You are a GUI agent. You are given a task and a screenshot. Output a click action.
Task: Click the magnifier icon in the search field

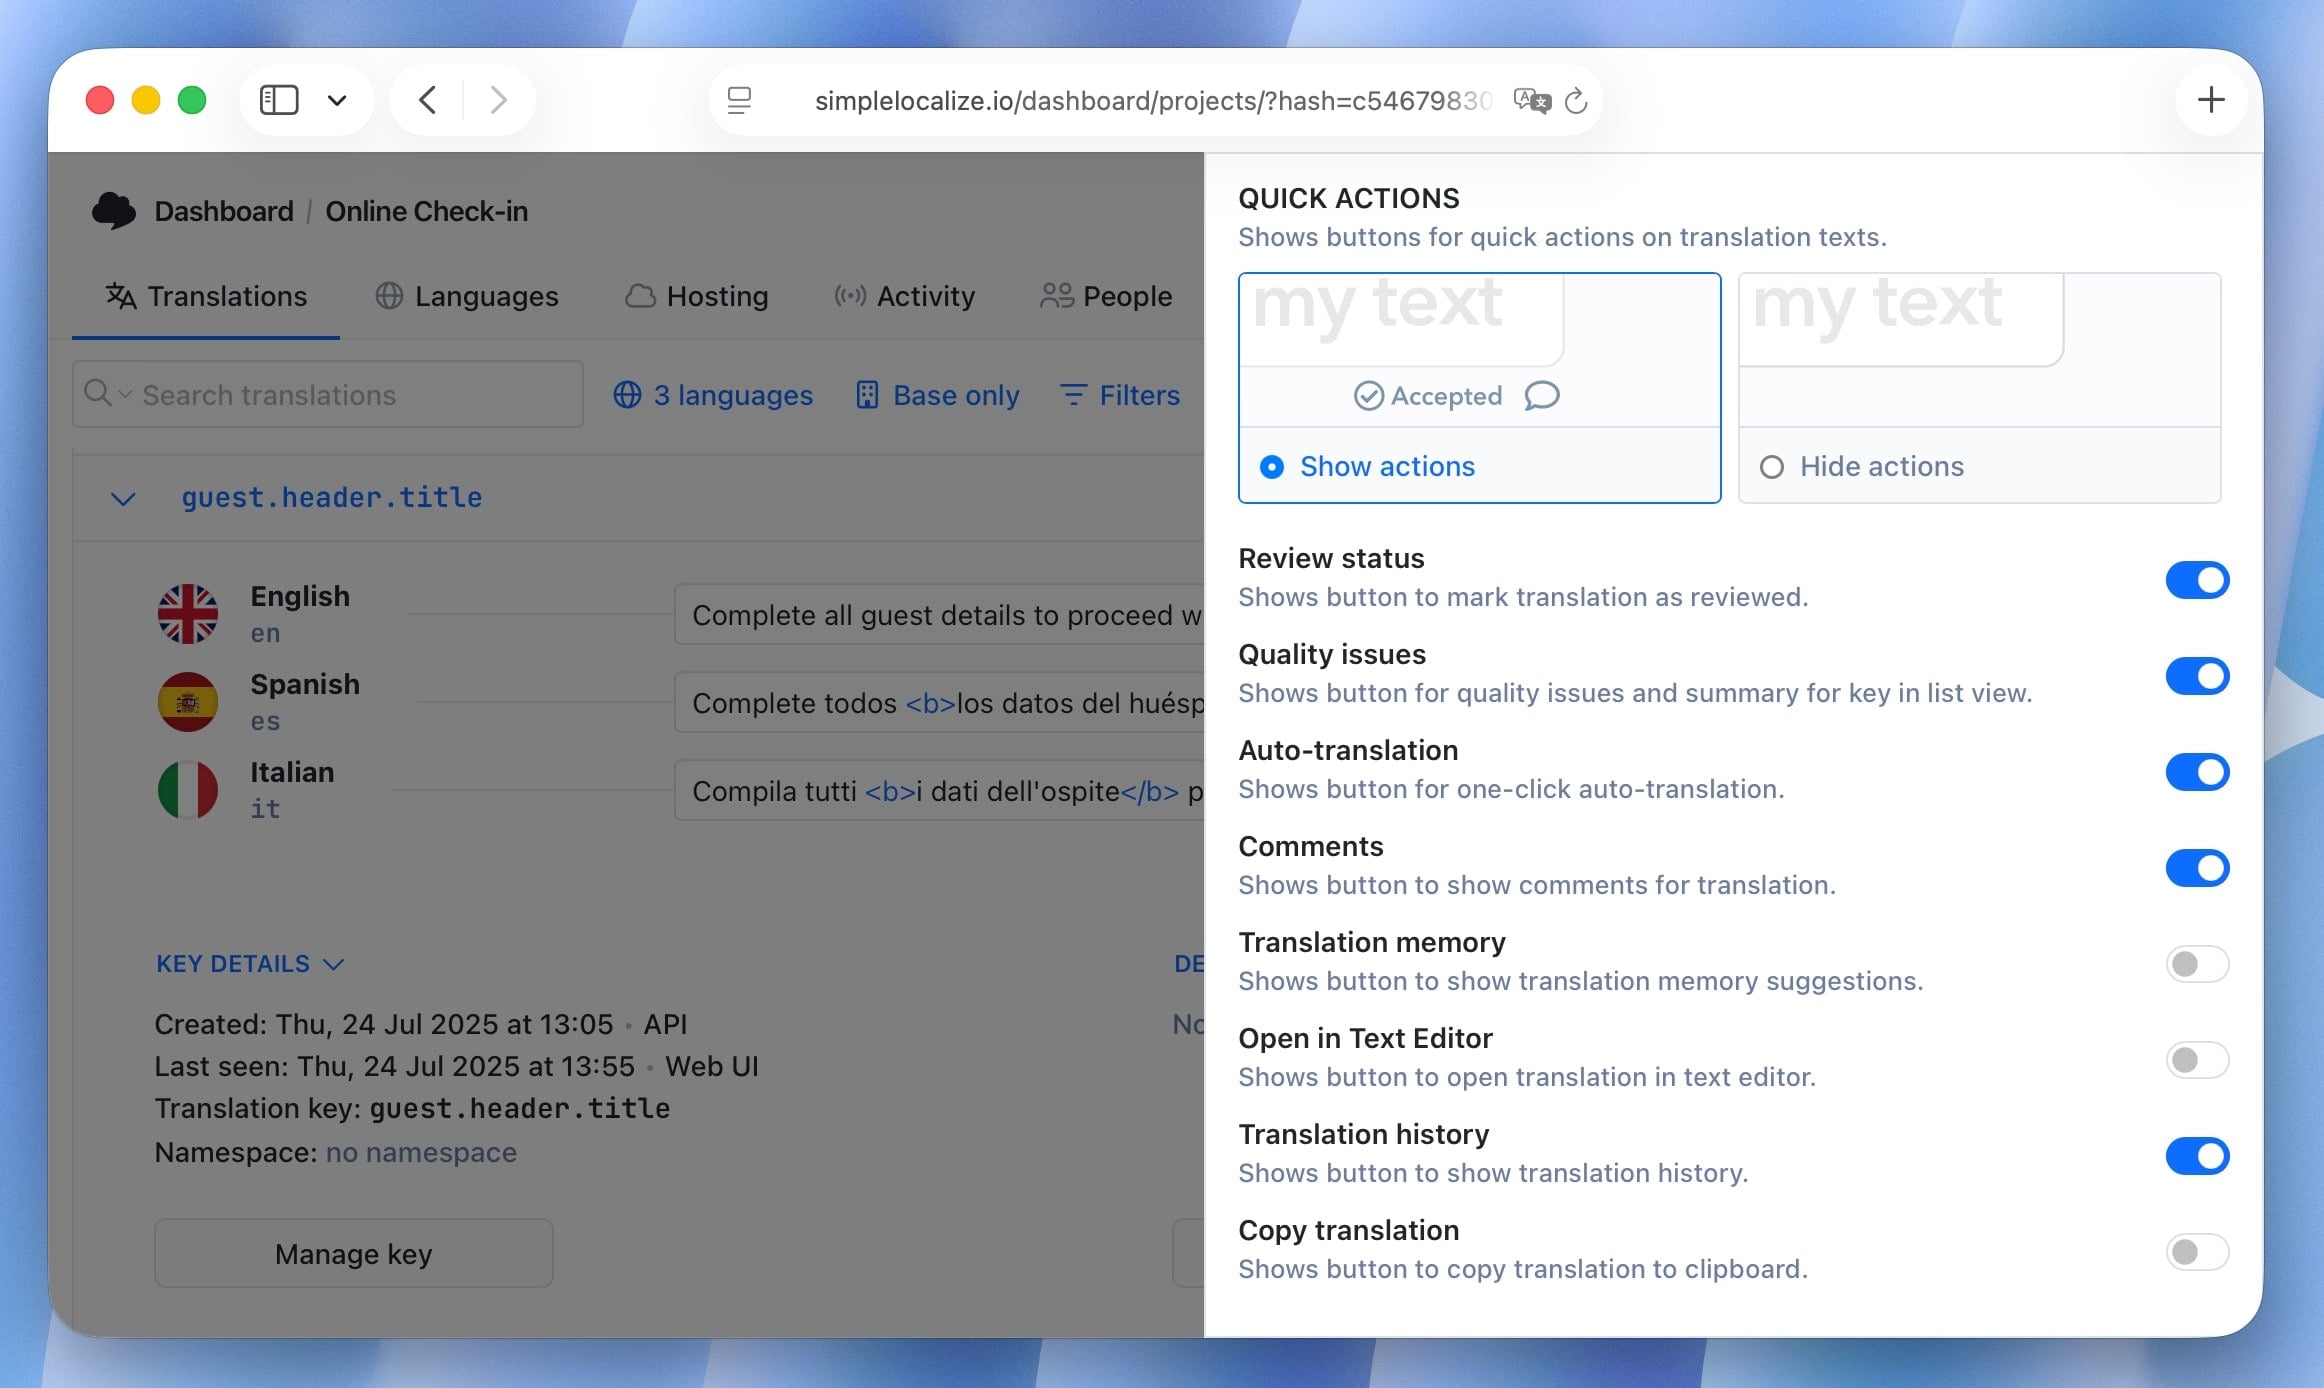coord(100,394)
